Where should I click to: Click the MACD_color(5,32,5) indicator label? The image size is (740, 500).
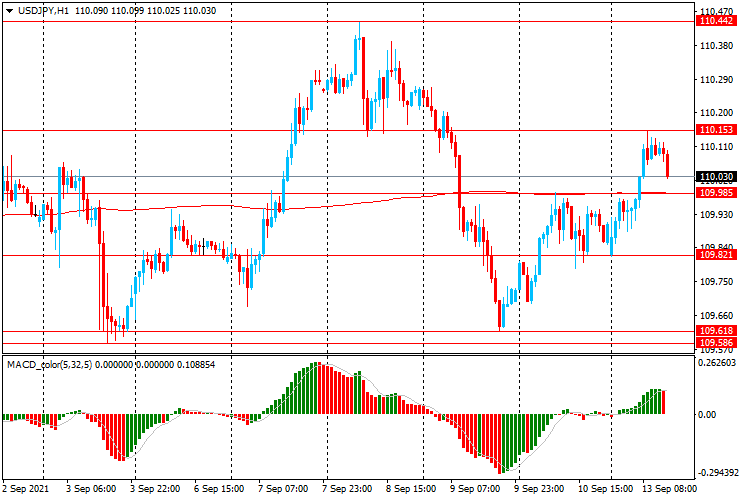pyautogui.click(x=50, y=364)
